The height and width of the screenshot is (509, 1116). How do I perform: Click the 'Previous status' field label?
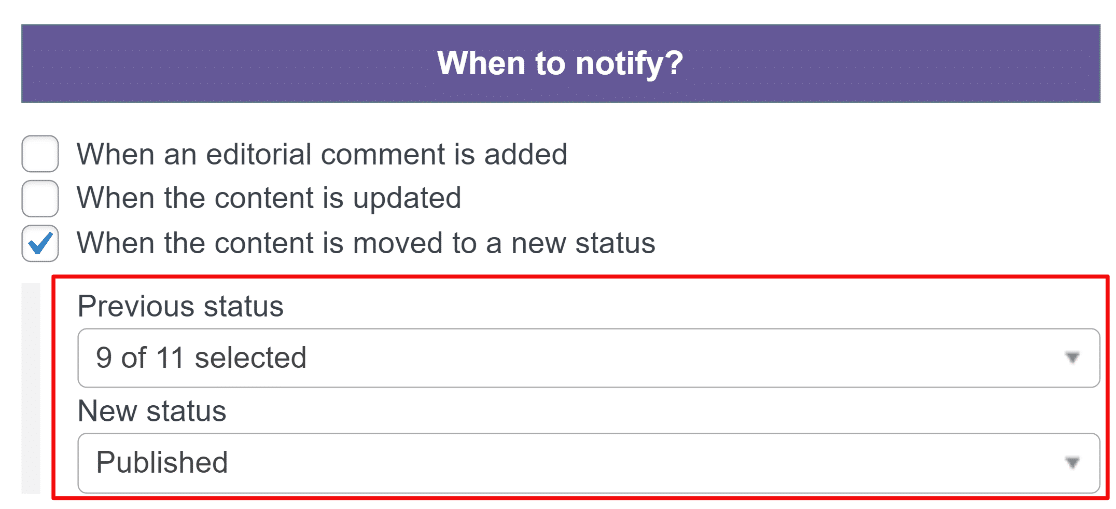pyautogui.click(x=181, y=306)
